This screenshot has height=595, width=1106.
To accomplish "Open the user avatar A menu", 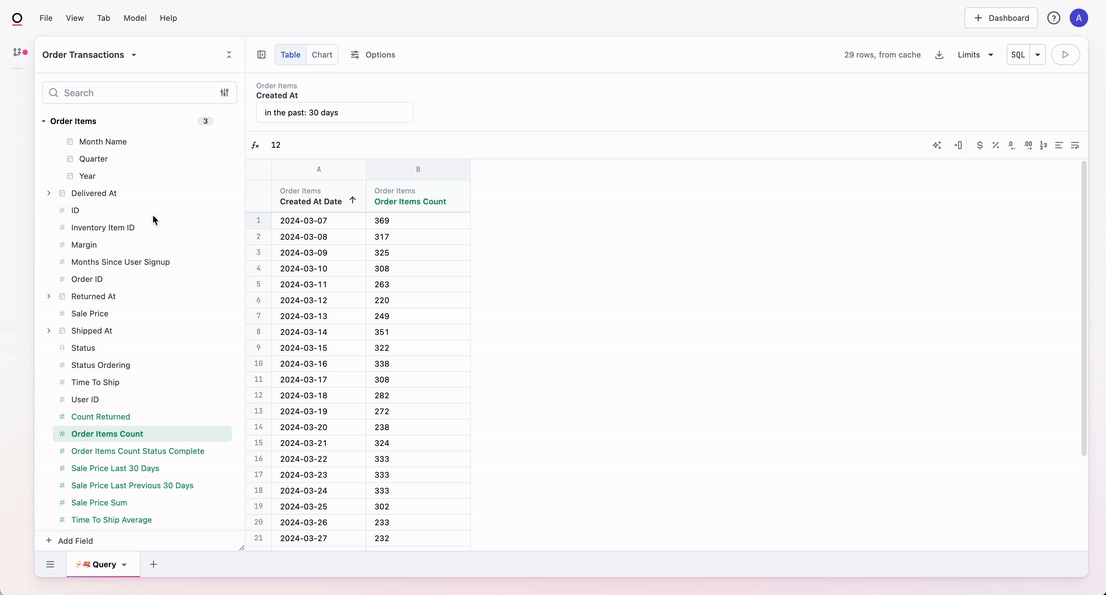I will point(1078,18).
